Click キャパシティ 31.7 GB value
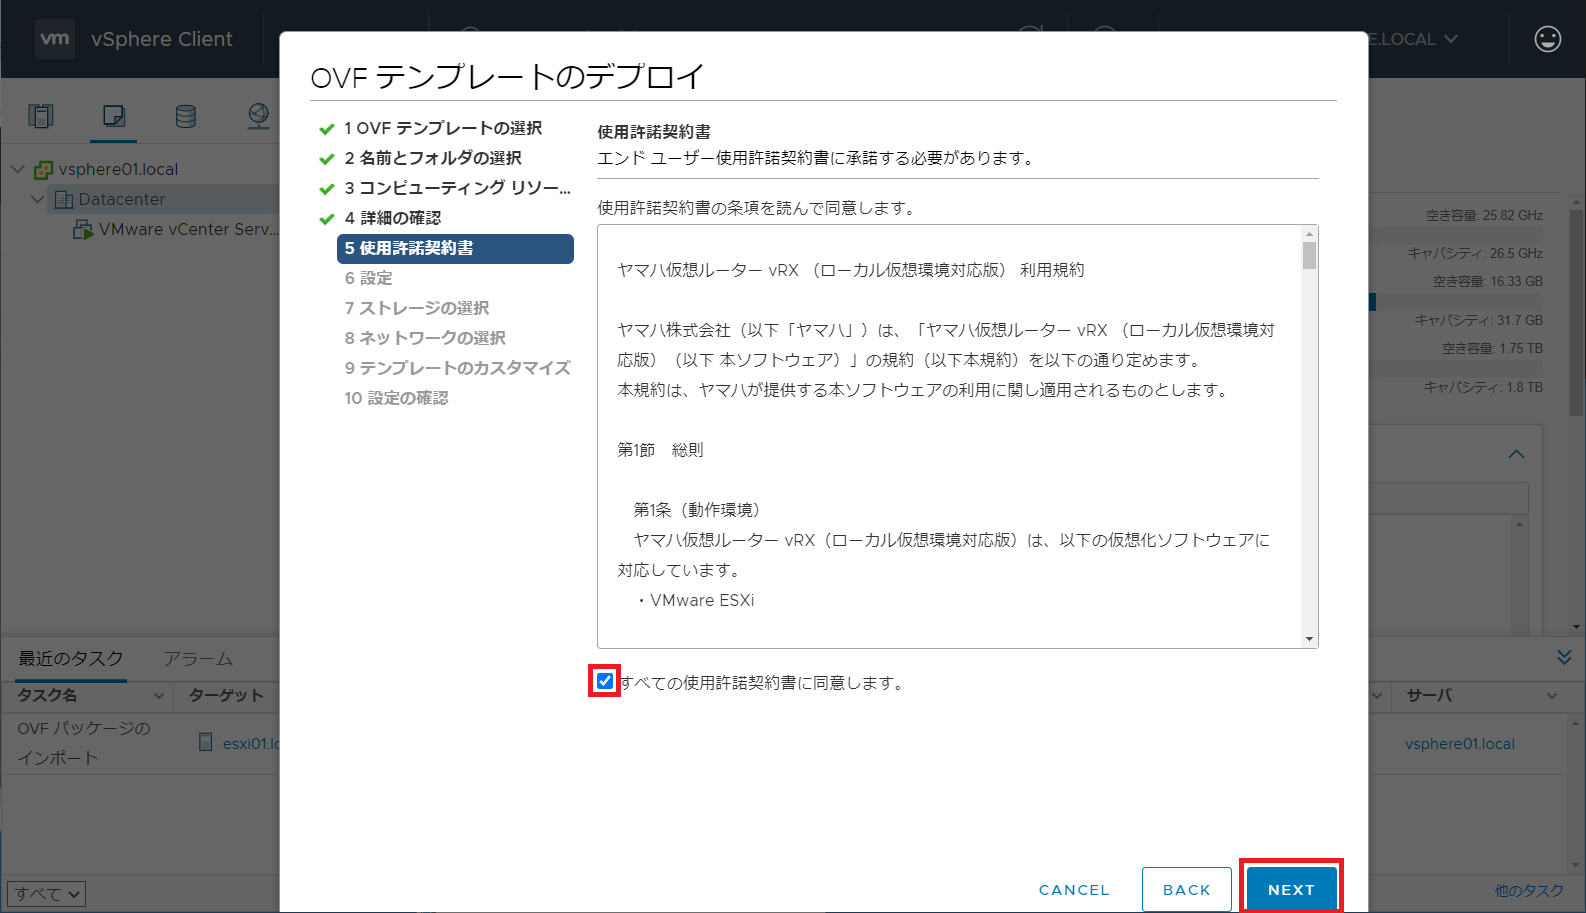The image size is (1586, 913). [1478, 320]
